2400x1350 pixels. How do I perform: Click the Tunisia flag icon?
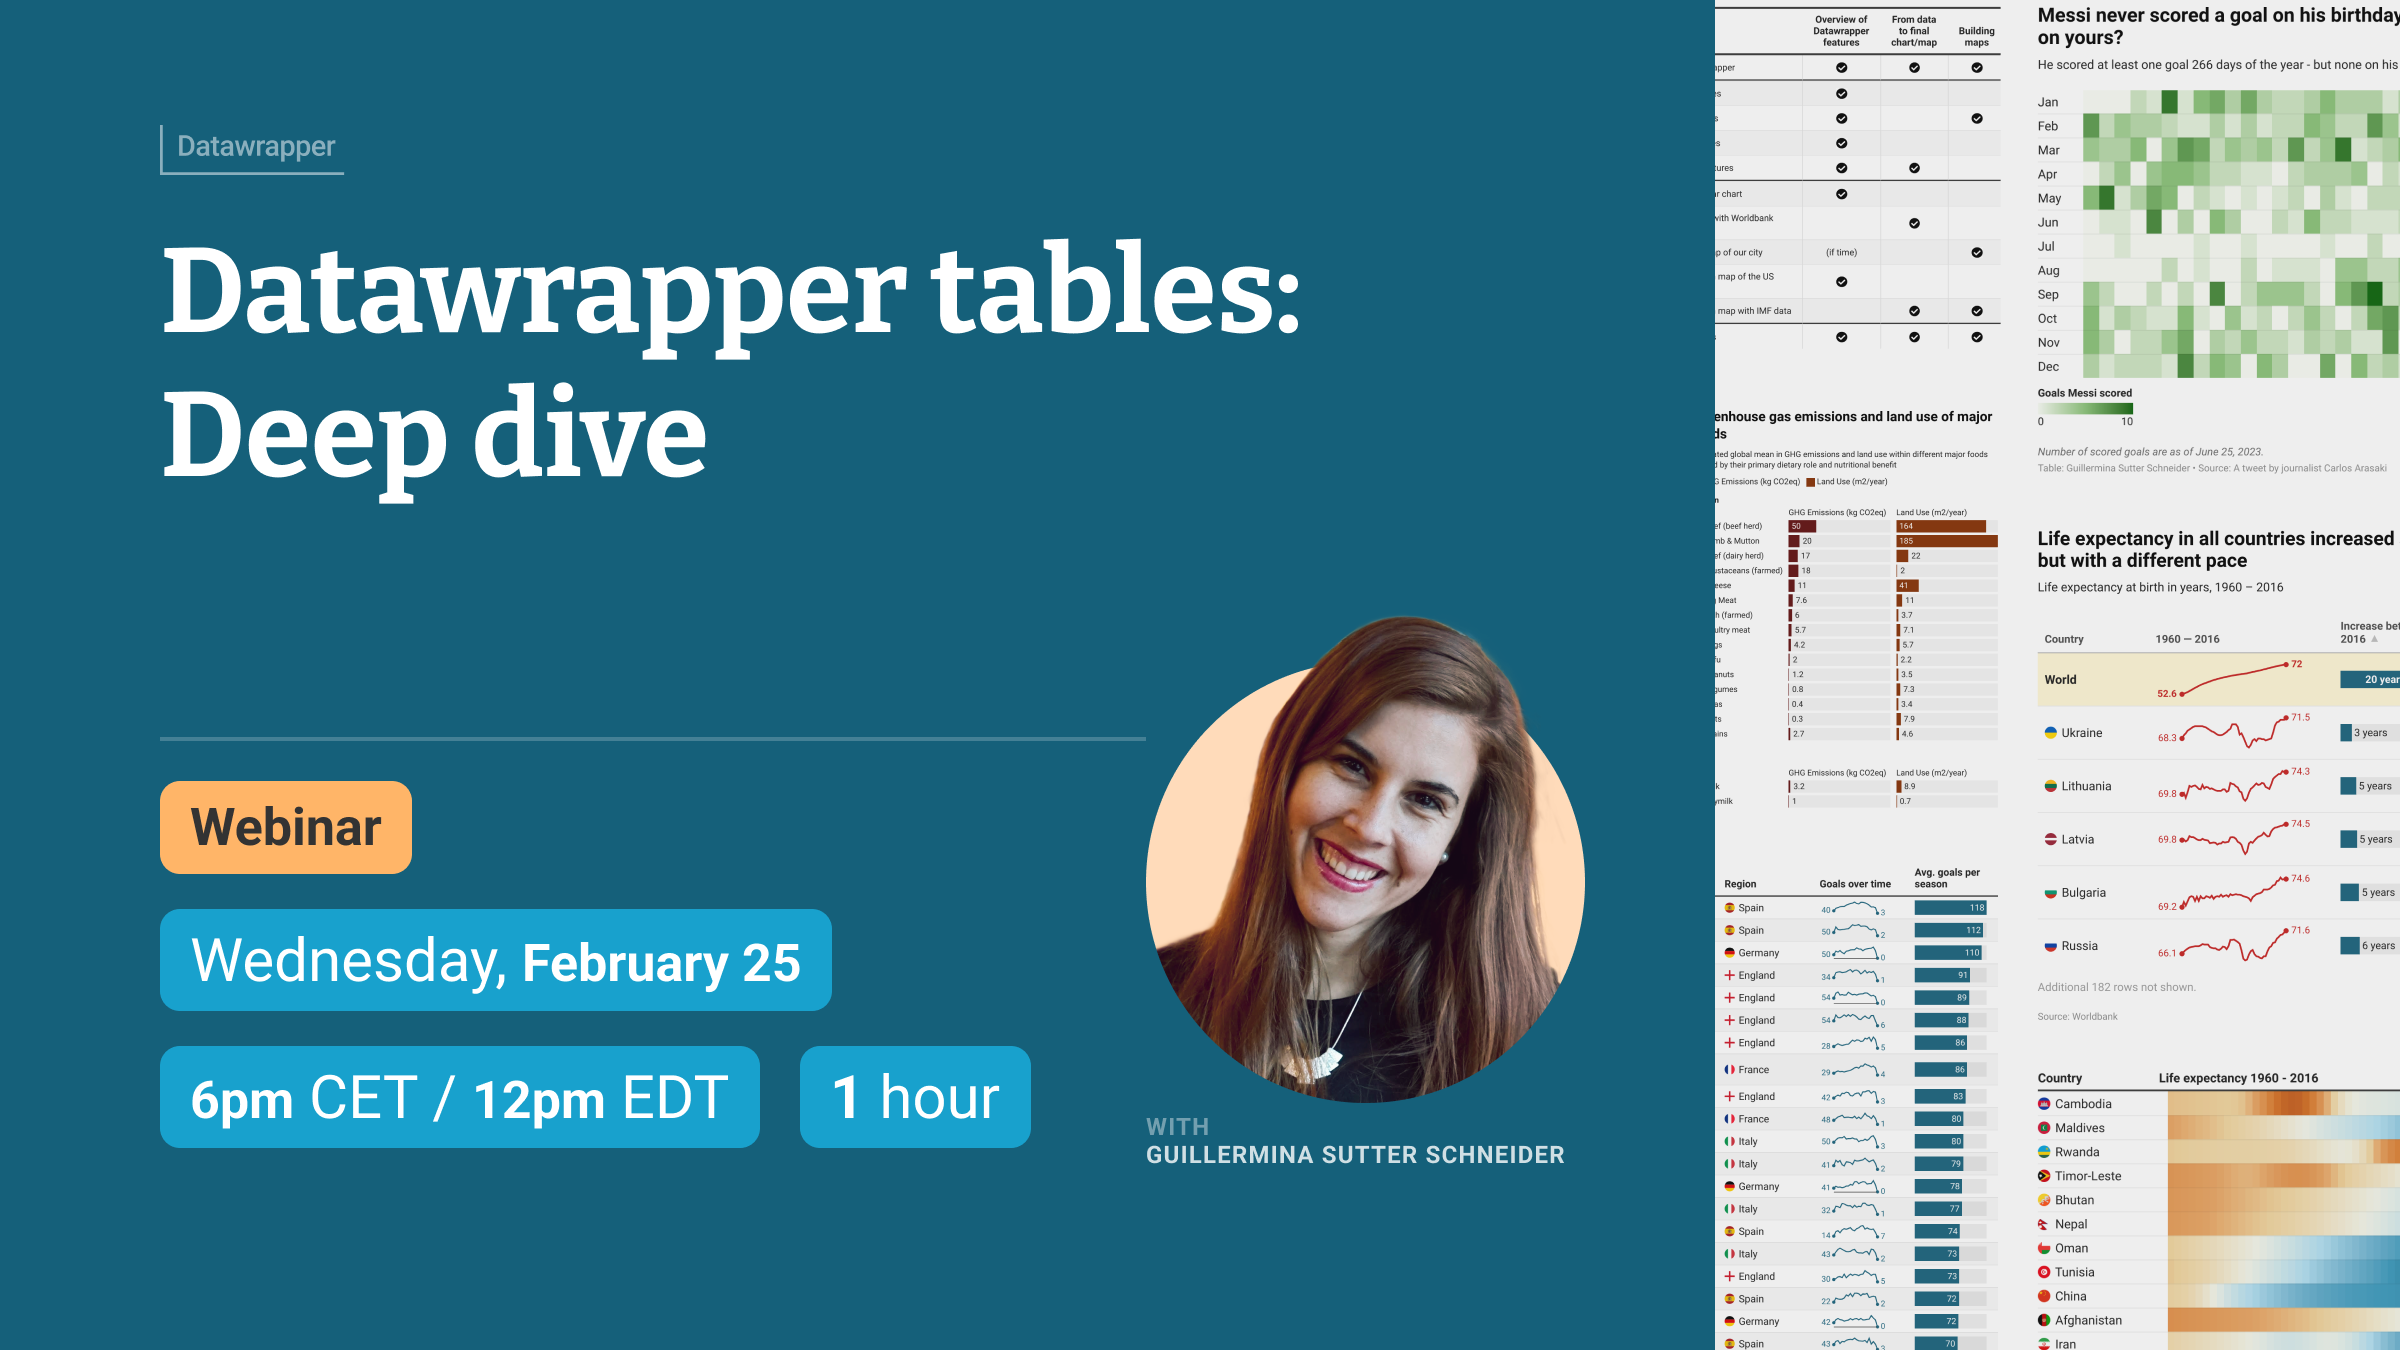pos(2044,1272)
